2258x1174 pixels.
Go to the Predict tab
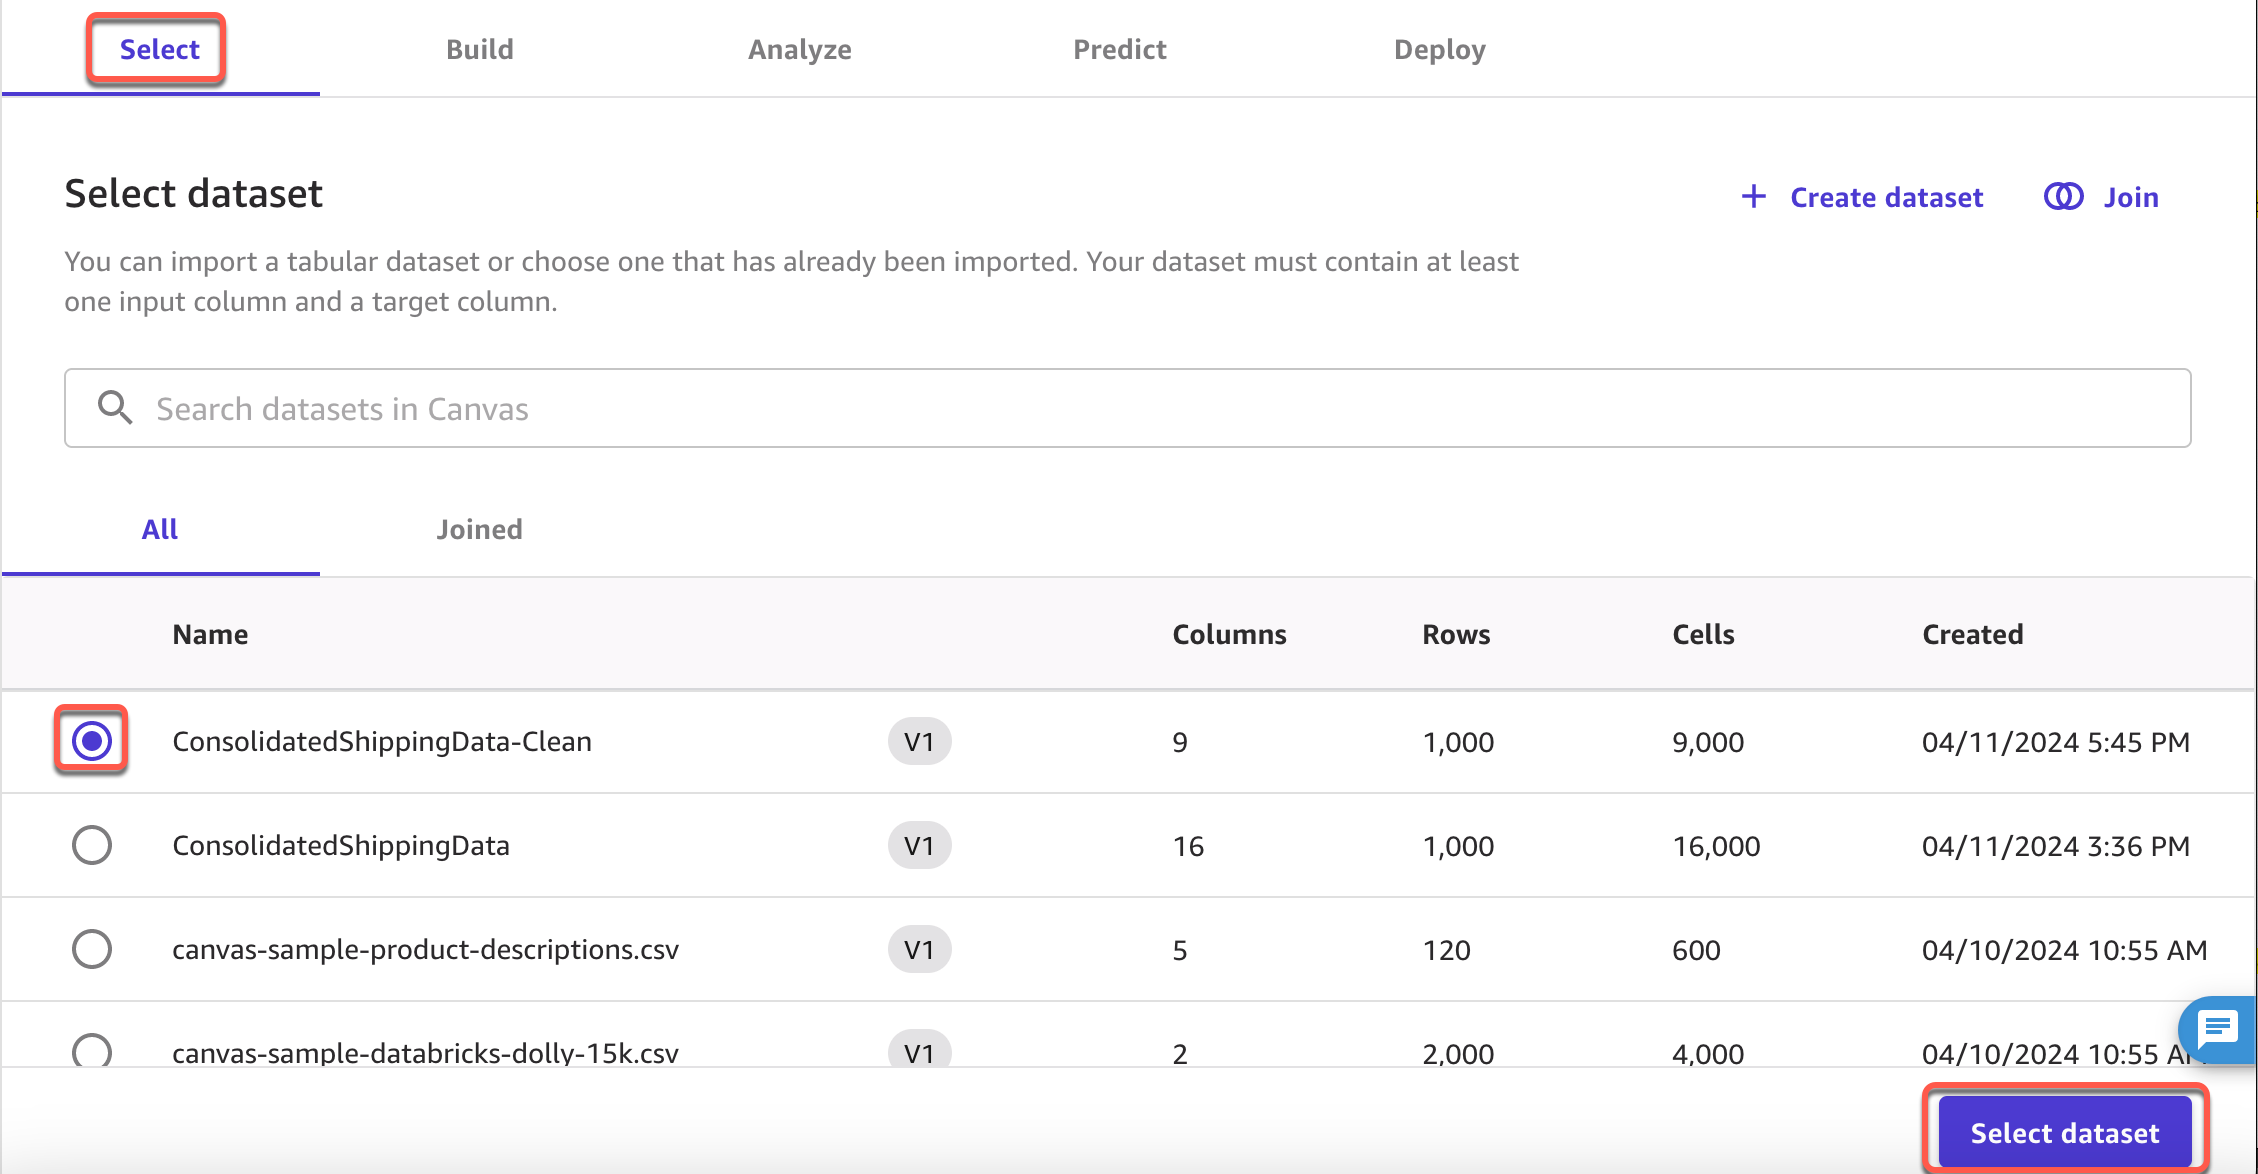click(1119, 49)
